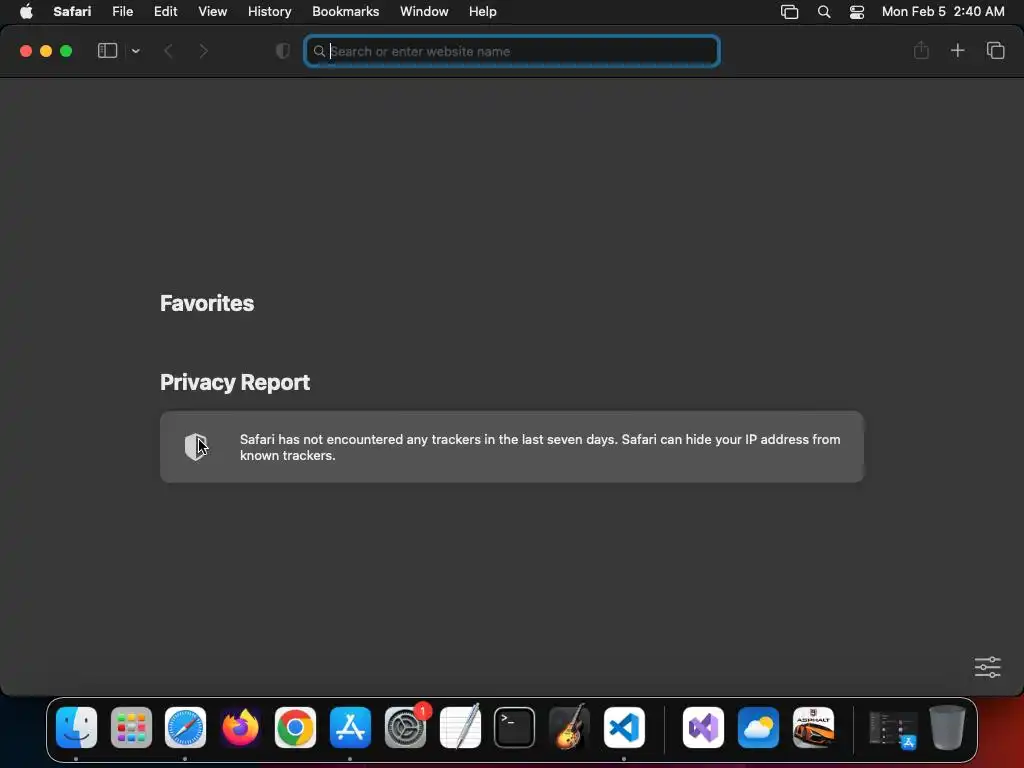Viewport: 1024px width, 768px height.
Task: Open Finder from the Dock
Action: 76,727
